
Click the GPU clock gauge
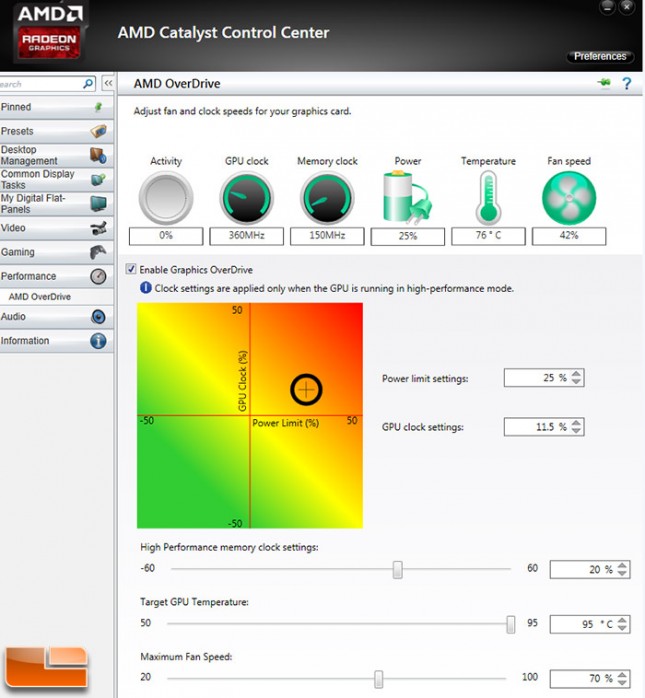[247, 198]
